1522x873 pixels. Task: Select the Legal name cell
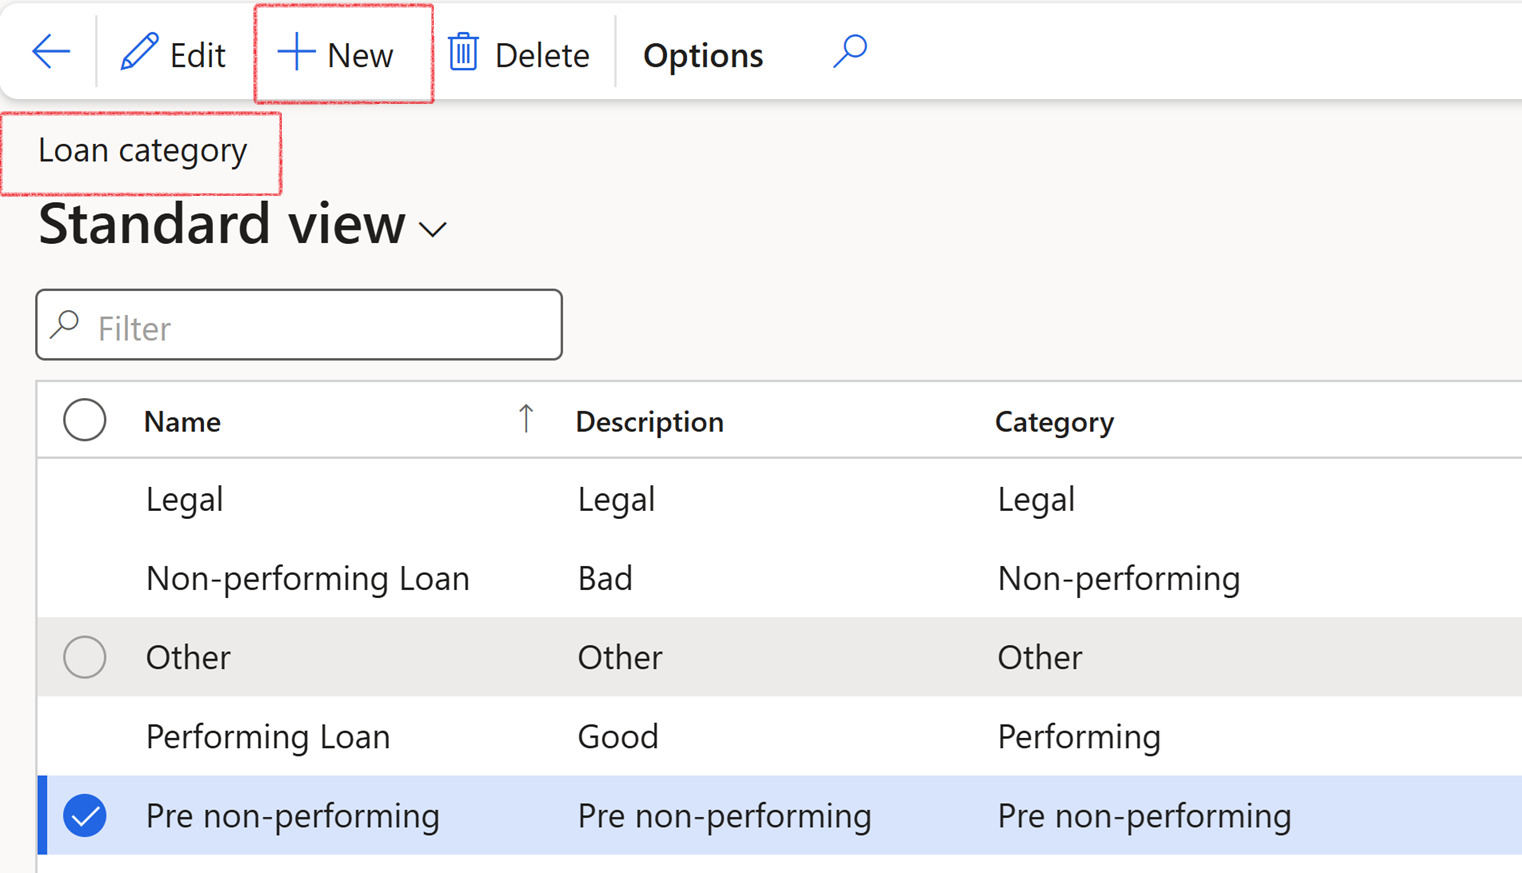[185, 499]
